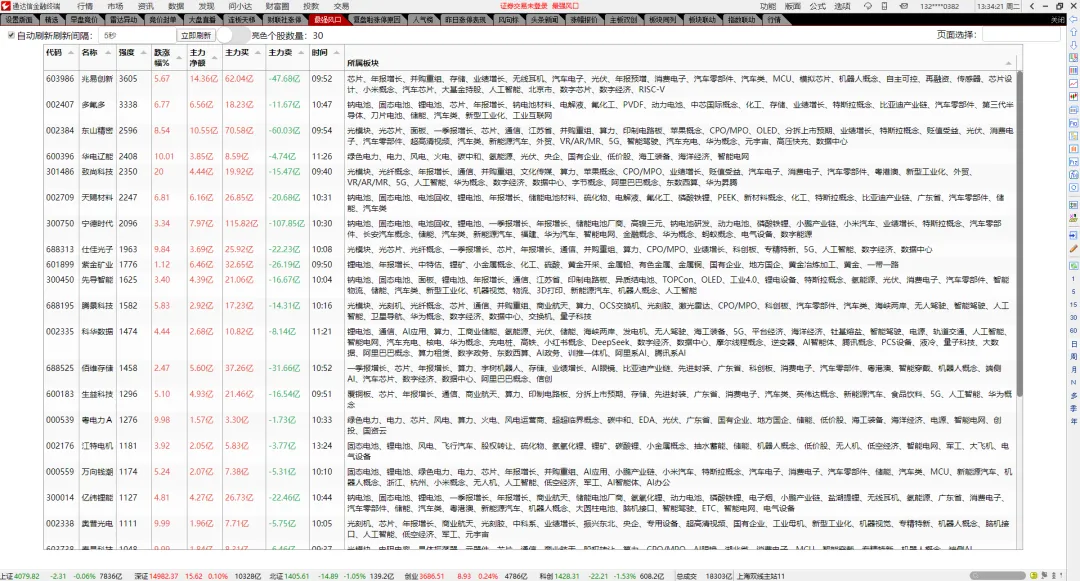Toggle the 自动刷新 checkbox
The image size is (1080, 581).
click(x=11, y=35)
